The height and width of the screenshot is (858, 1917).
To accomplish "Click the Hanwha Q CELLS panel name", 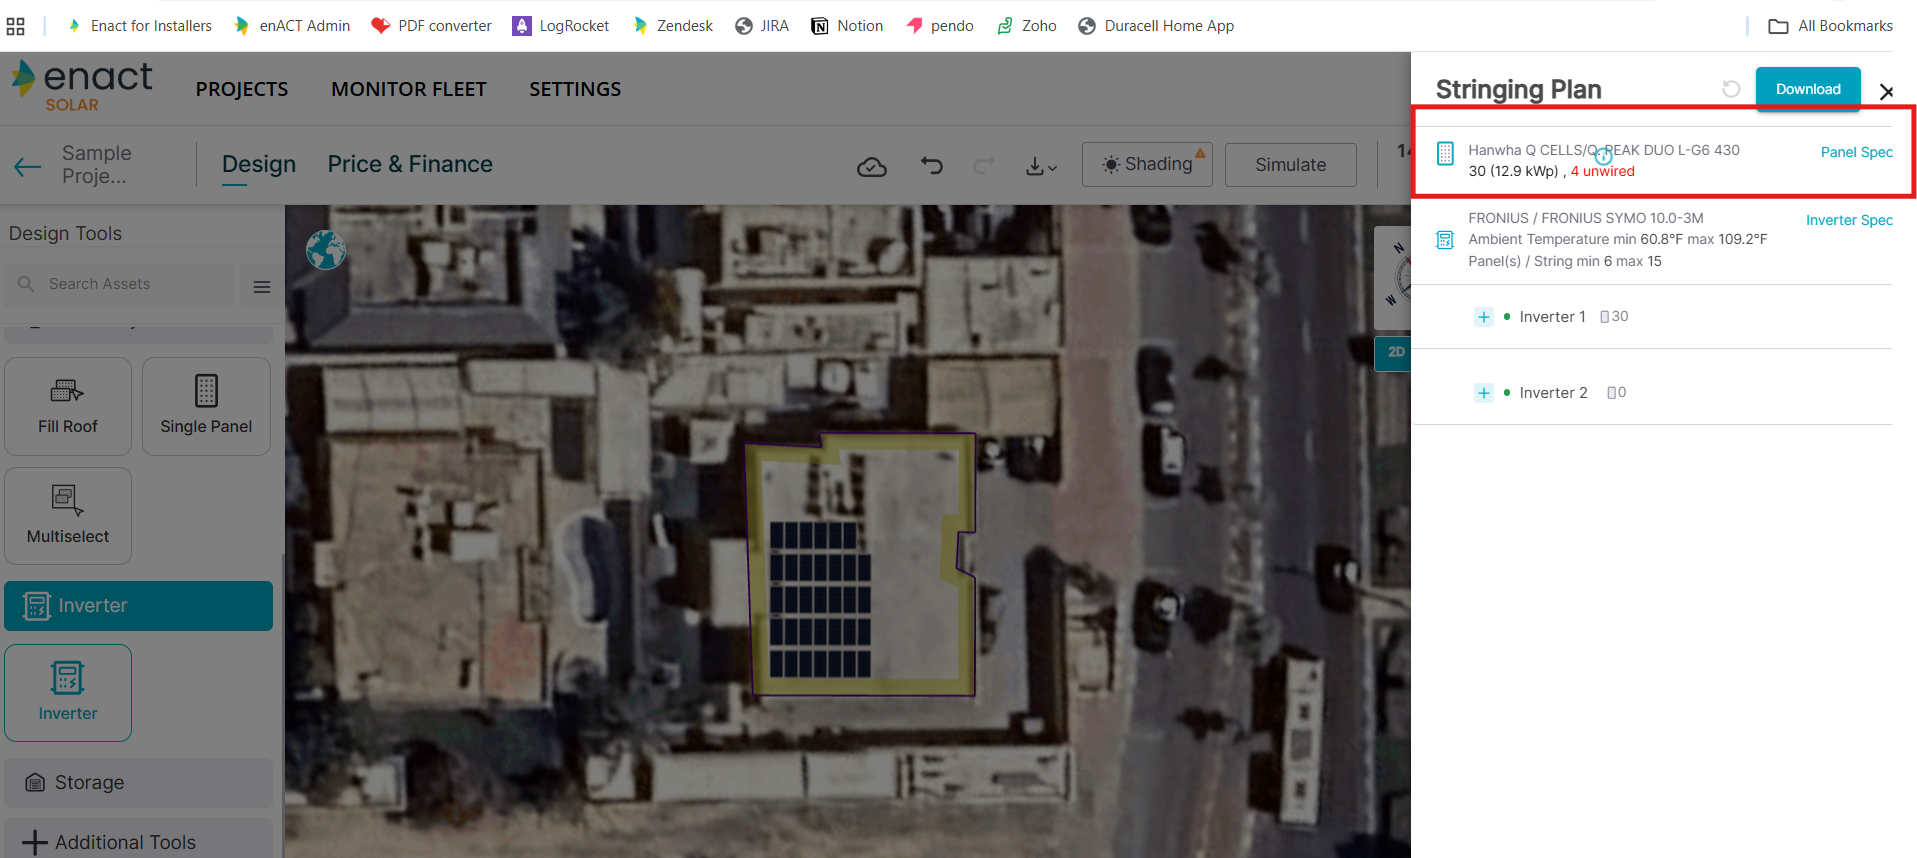I will (1604, 150).
